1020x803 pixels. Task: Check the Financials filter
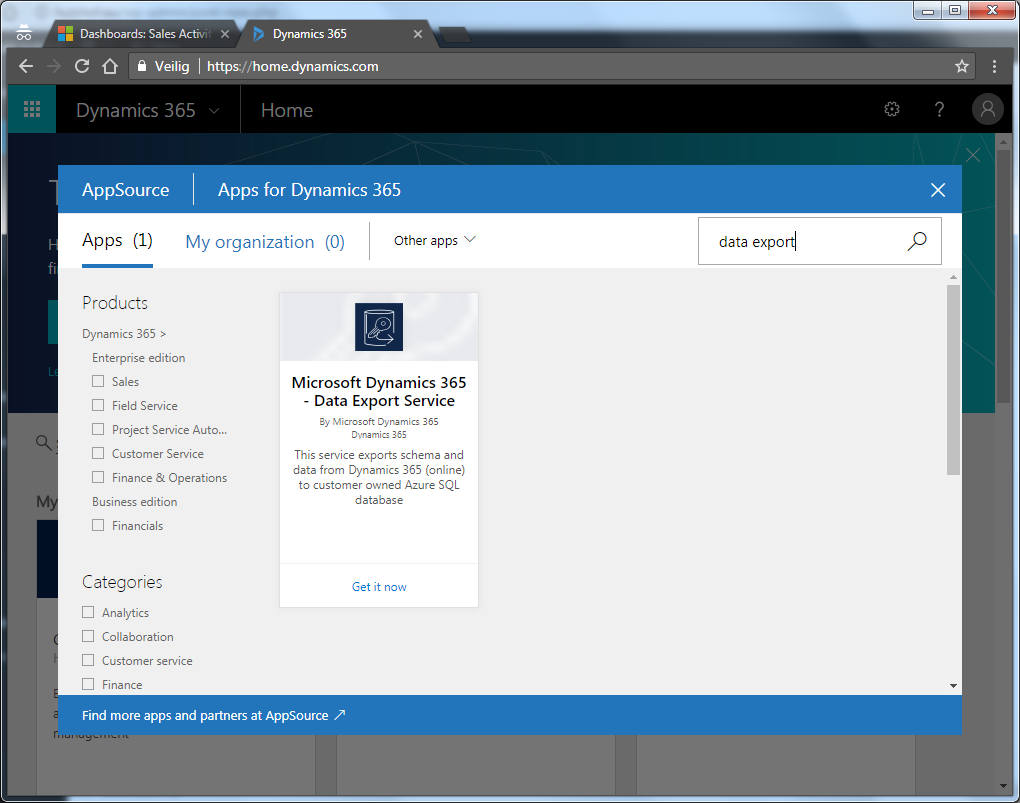pos(98,525)
